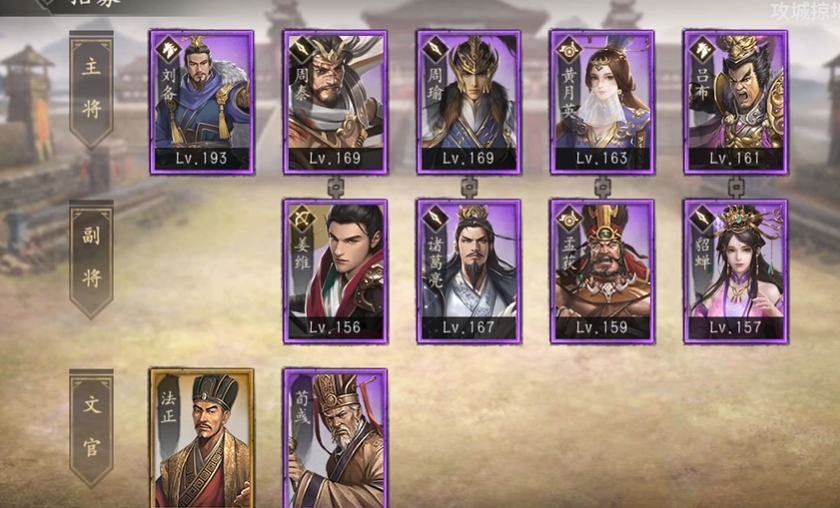Click link connector between 周泰 and 姜维
The width and height of the screenshot is (840, 508).
click(x=335, y=187)
